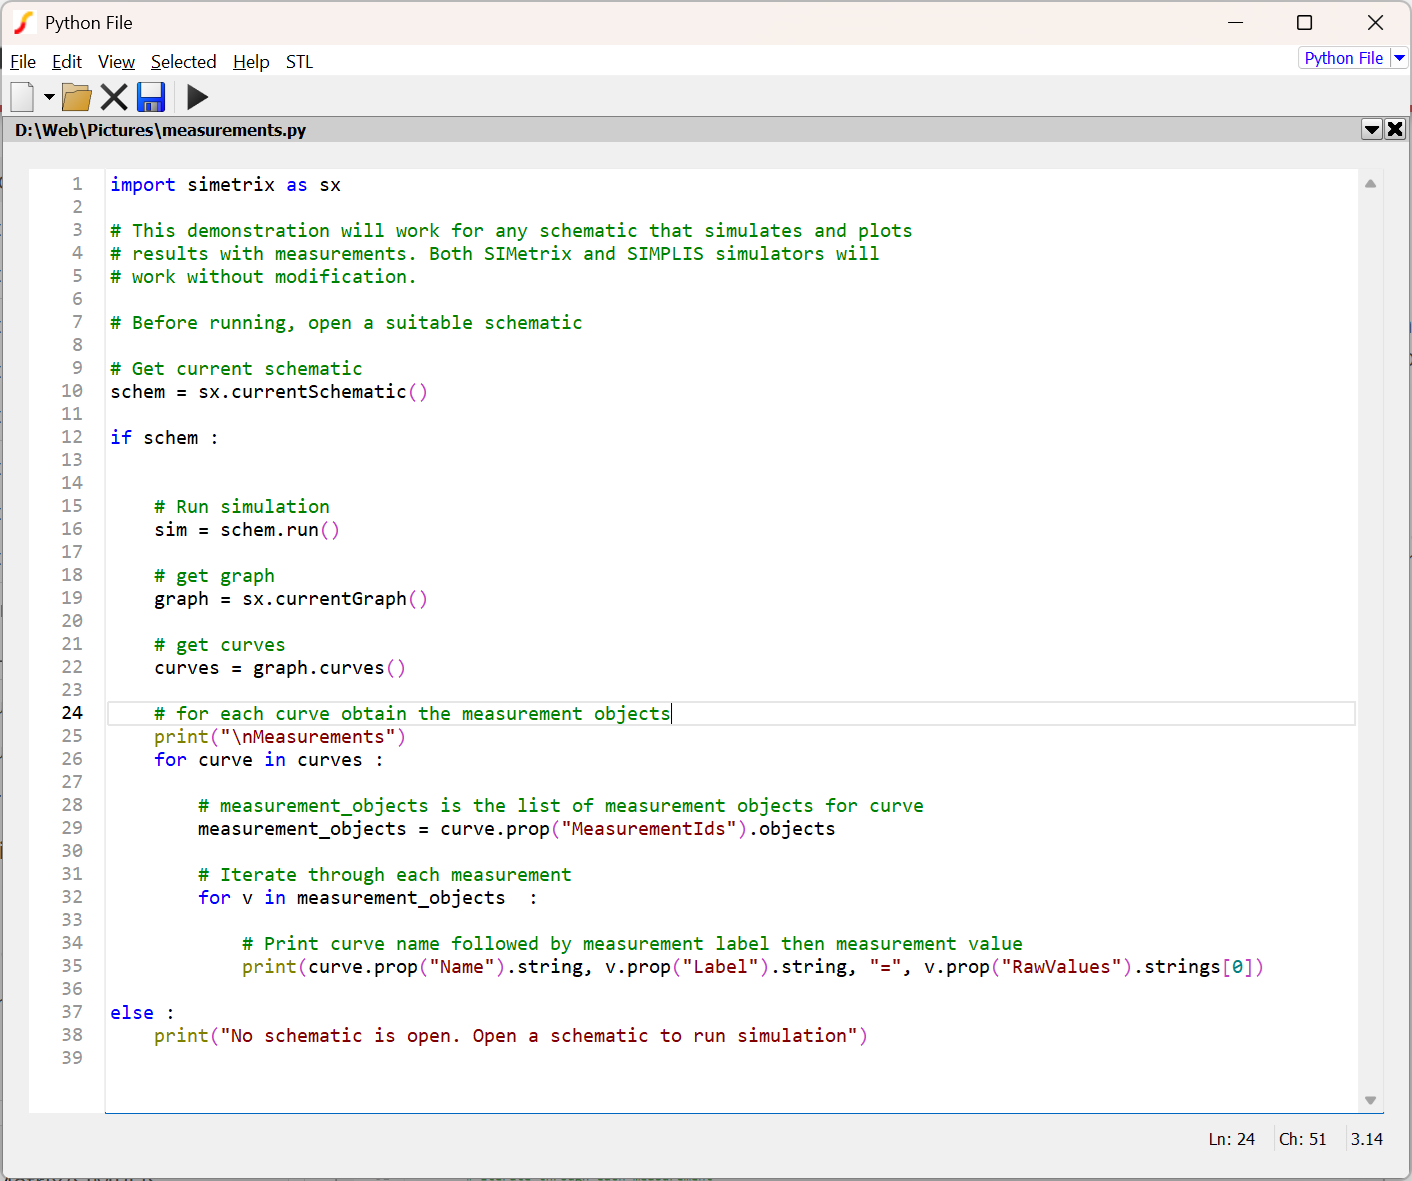
Task: Click the SIMetrix logo in the title bar
Action: pyautogui.click(x=24, y=23)
